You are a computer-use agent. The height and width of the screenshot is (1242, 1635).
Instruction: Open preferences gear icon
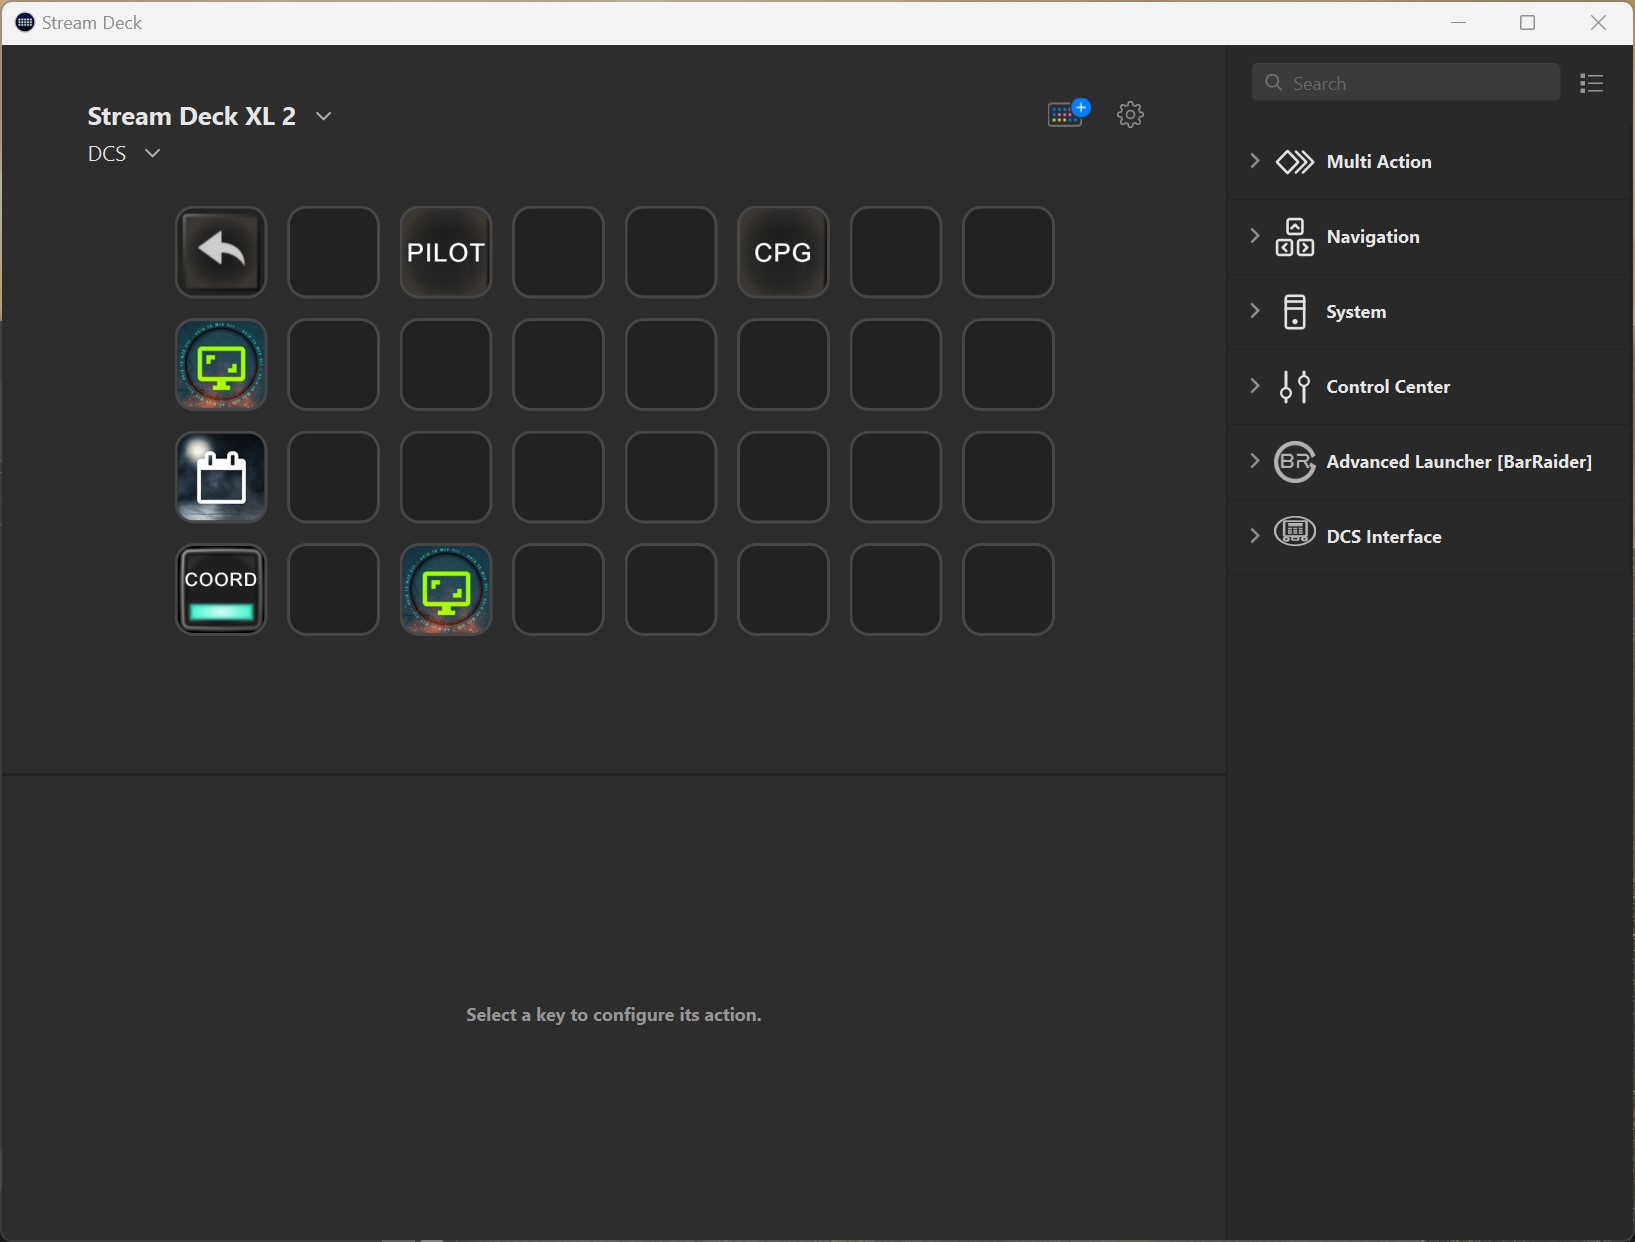coord(1130,114)
